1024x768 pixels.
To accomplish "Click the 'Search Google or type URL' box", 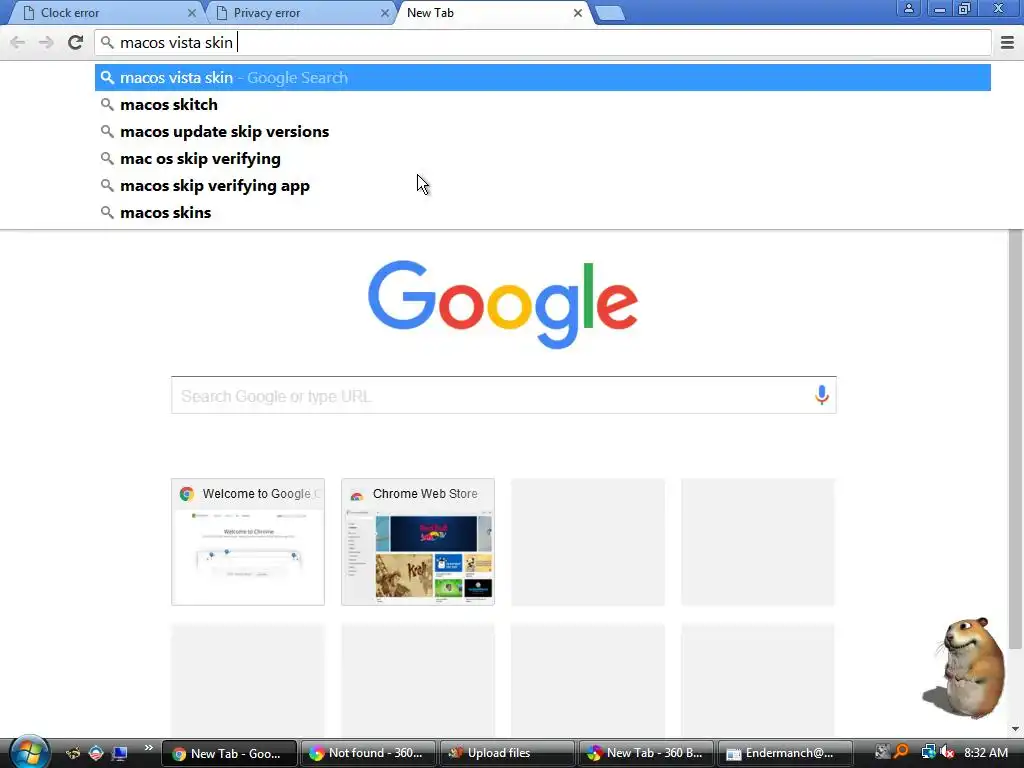I will pyautogui.click(x=504, y=395).
